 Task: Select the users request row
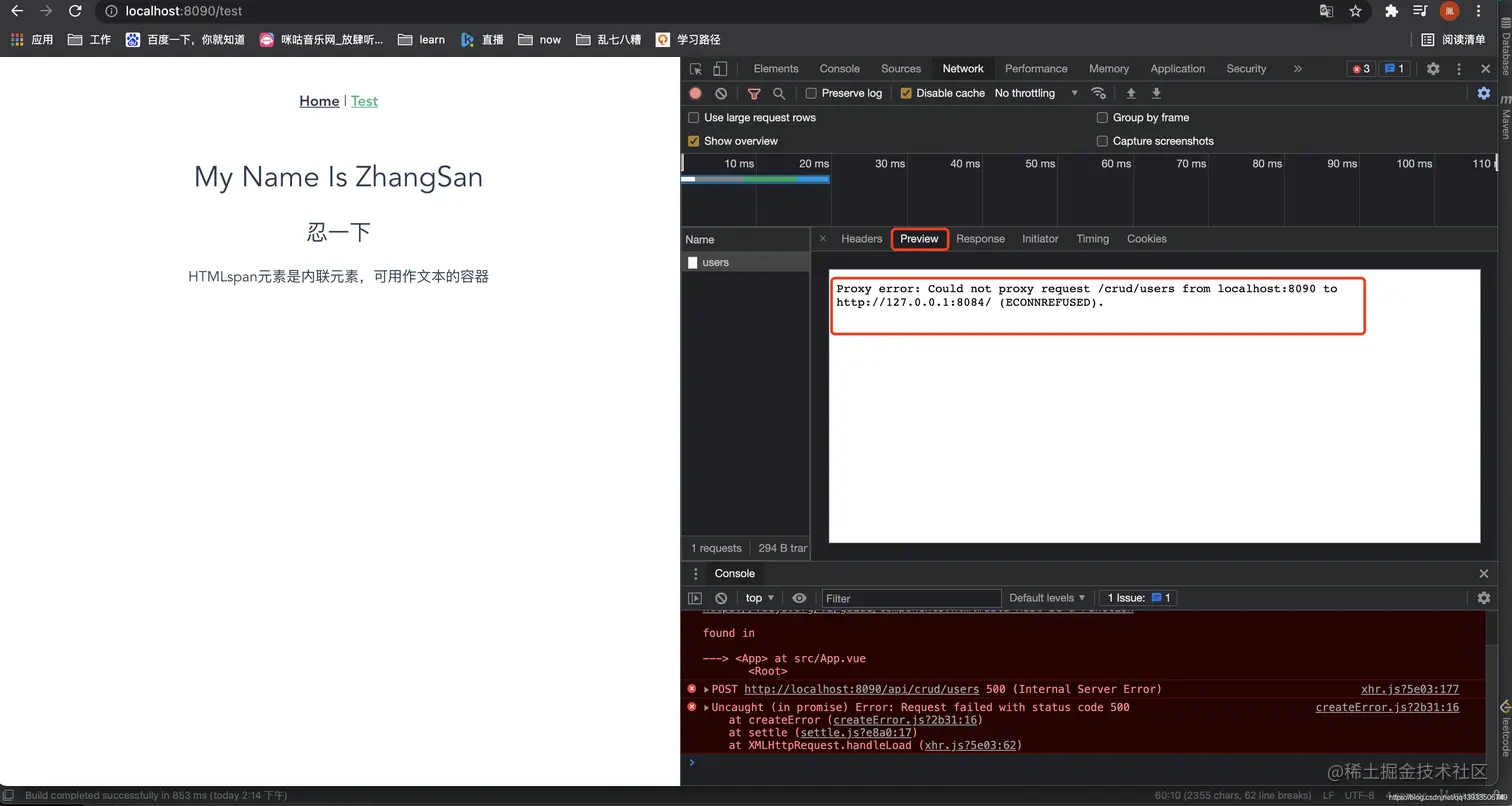point(745,262)
